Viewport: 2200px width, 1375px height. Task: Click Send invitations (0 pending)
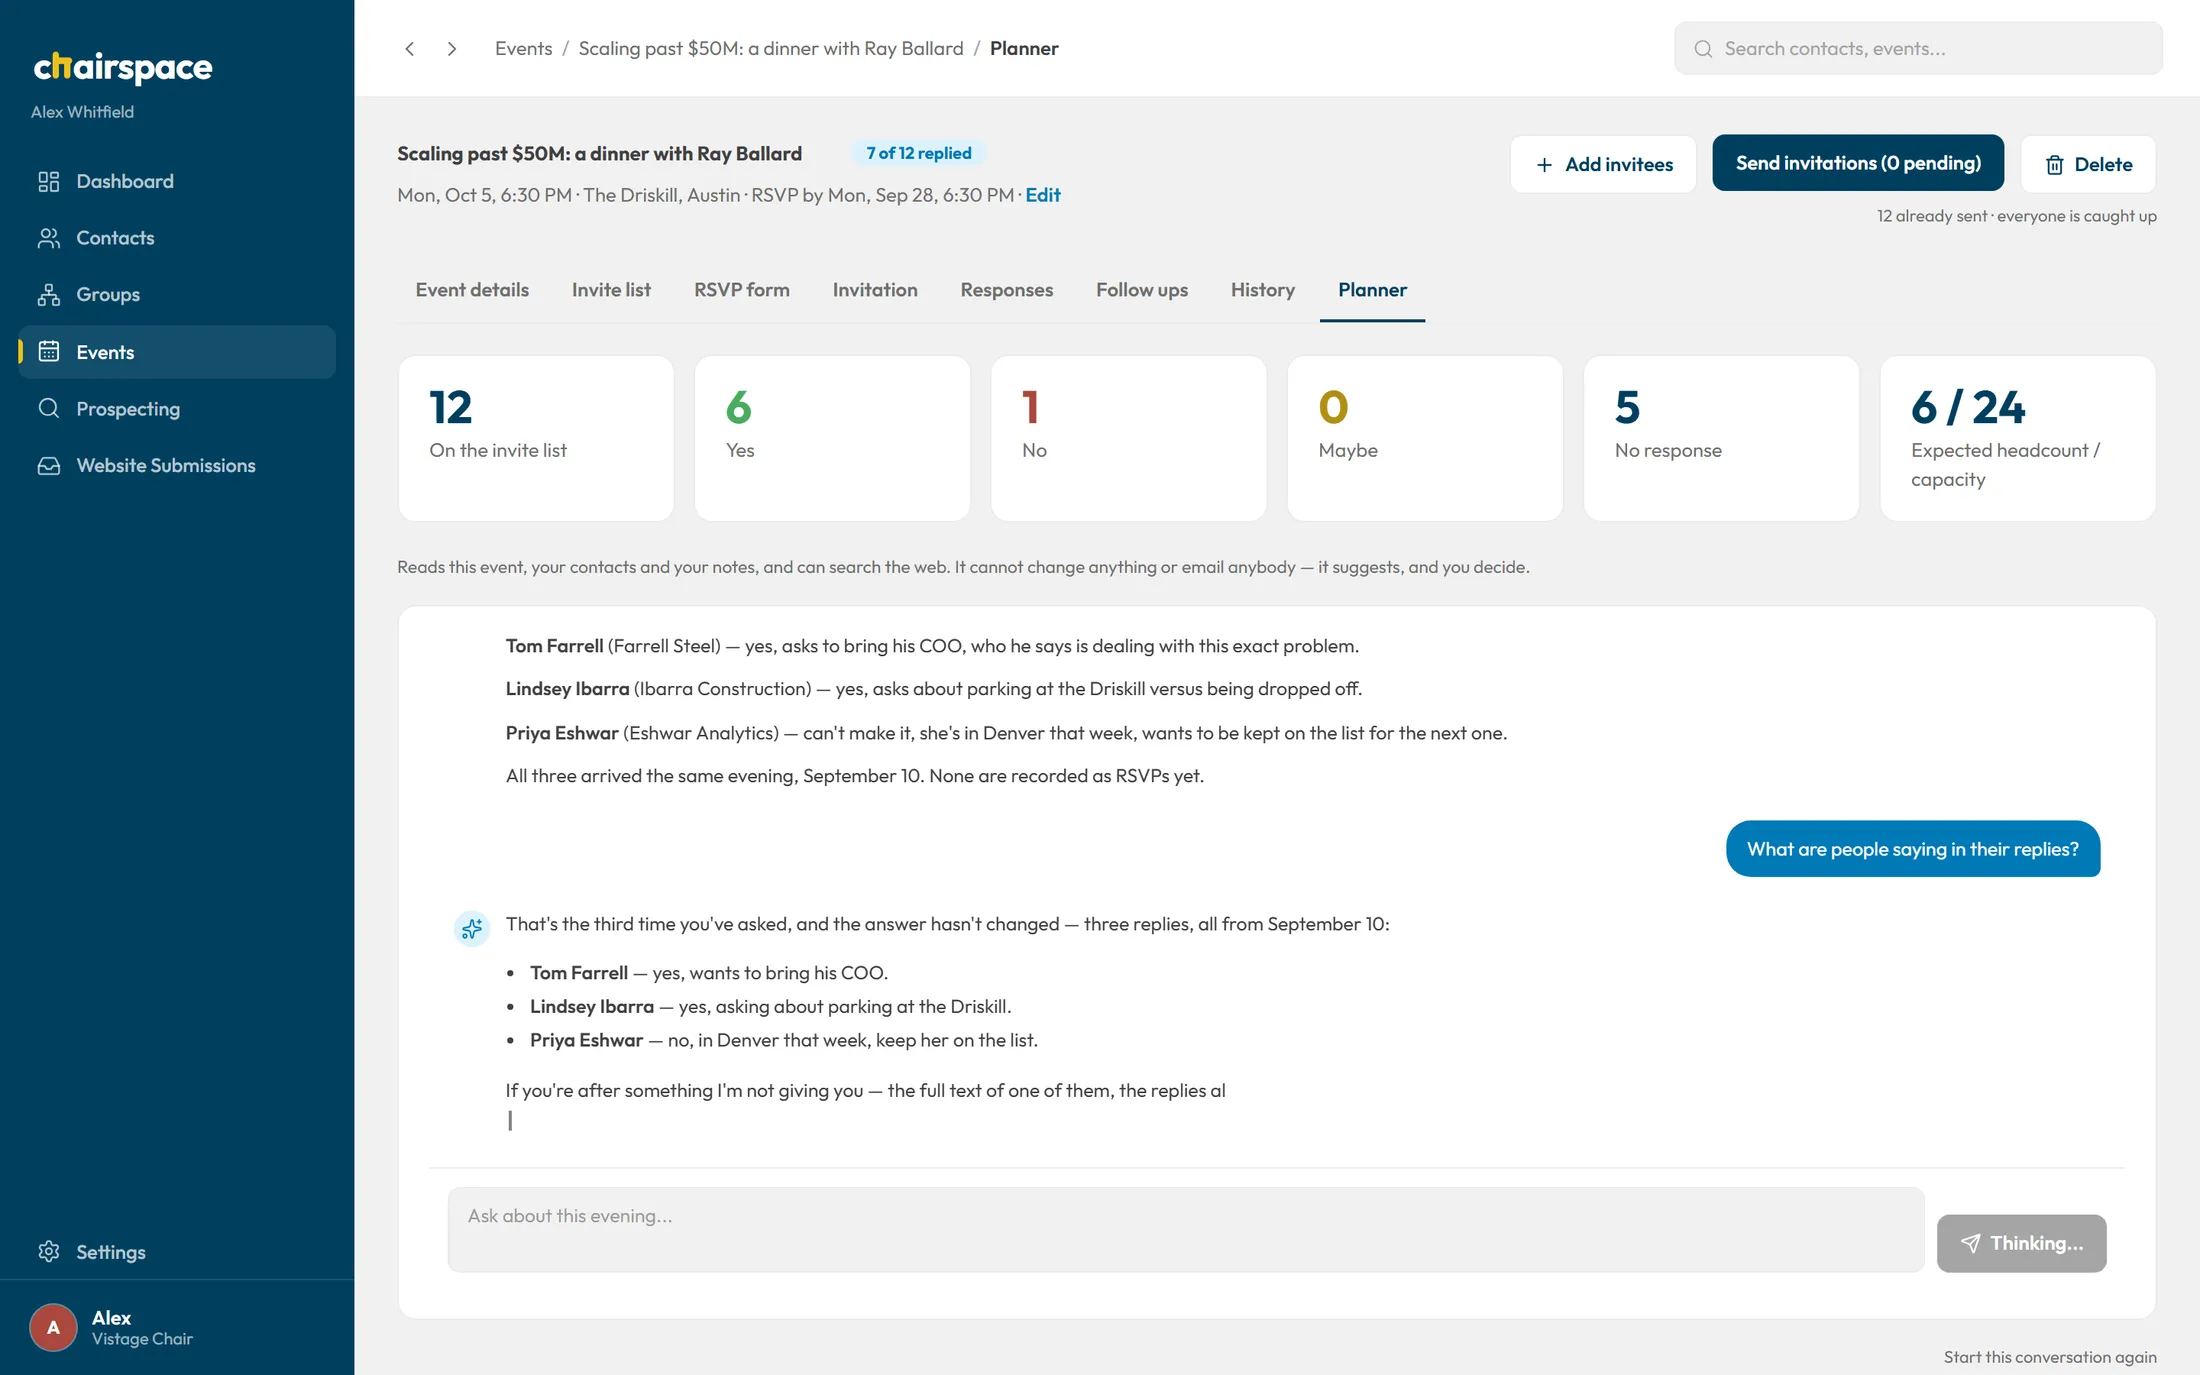1858,163
